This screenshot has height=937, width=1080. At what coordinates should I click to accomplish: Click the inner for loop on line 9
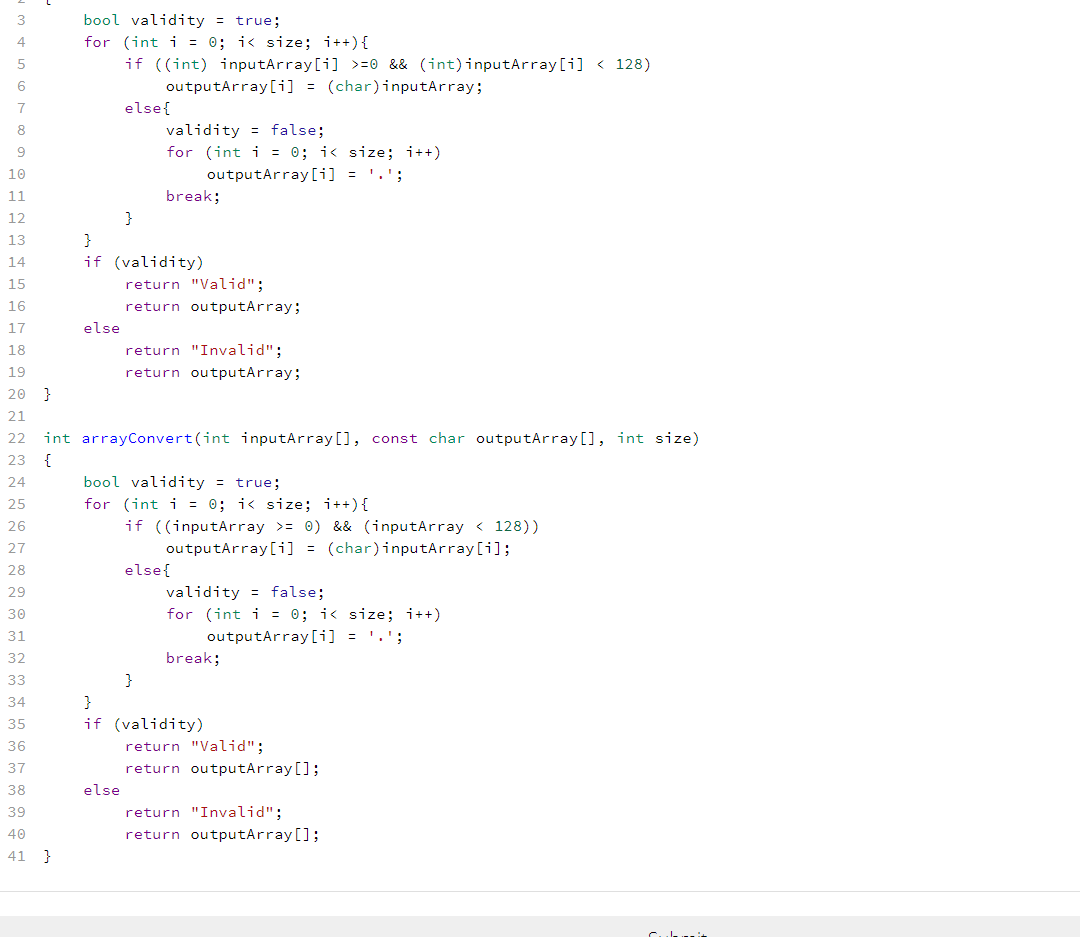(303, 152)
